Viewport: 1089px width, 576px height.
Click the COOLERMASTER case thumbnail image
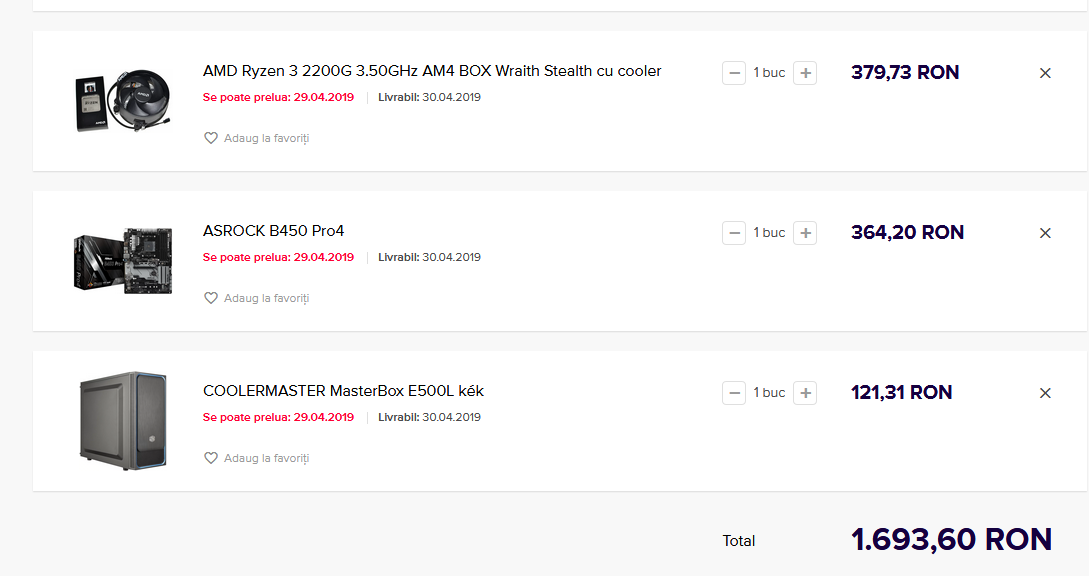(123, 421)
